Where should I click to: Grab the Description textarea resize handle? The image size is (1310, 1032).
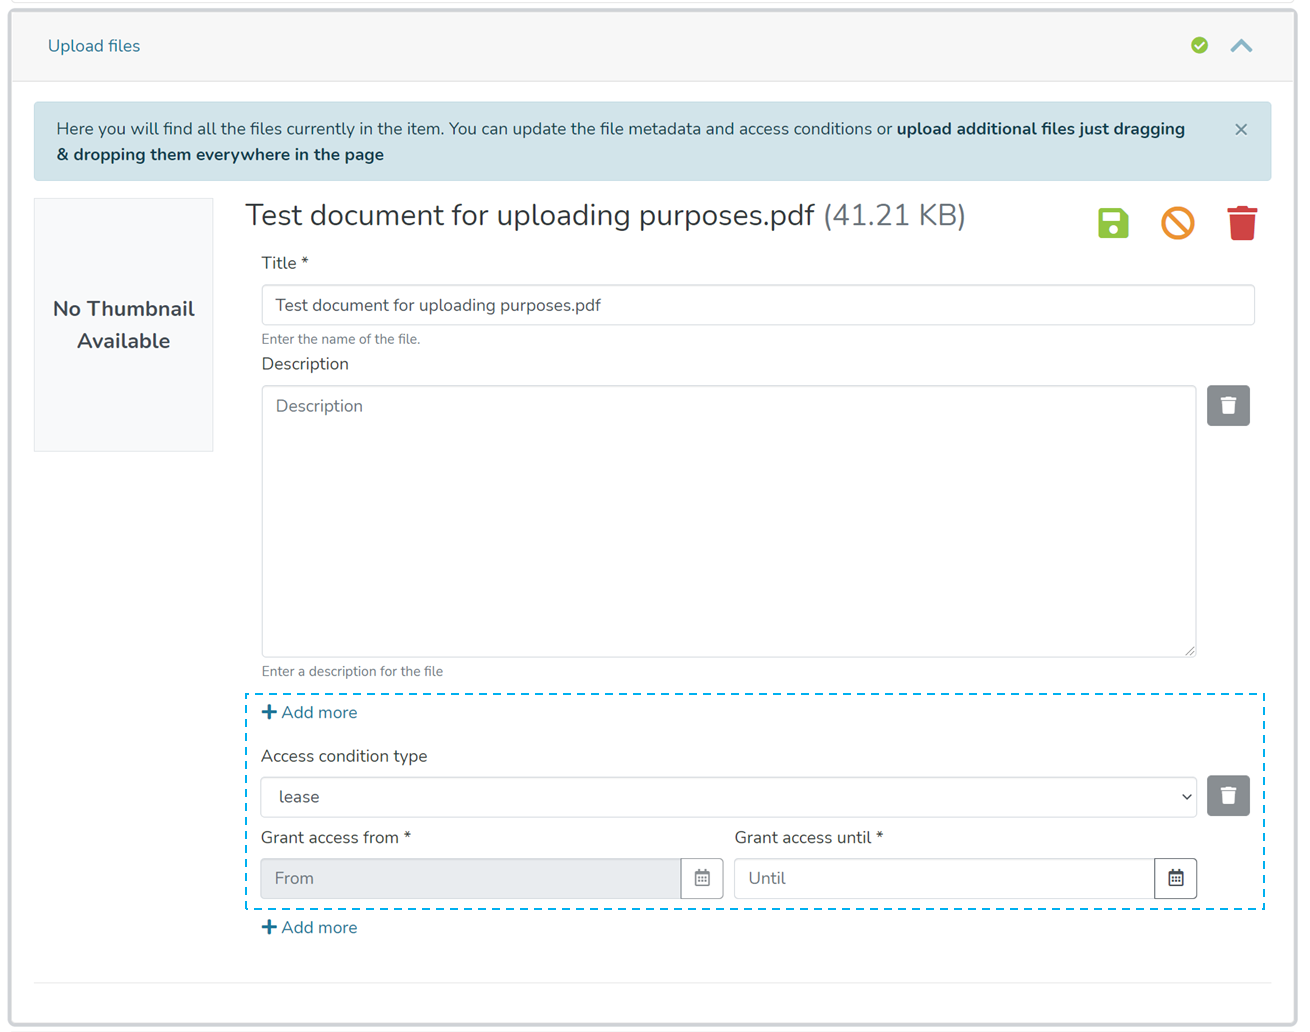coord(1189,650)
